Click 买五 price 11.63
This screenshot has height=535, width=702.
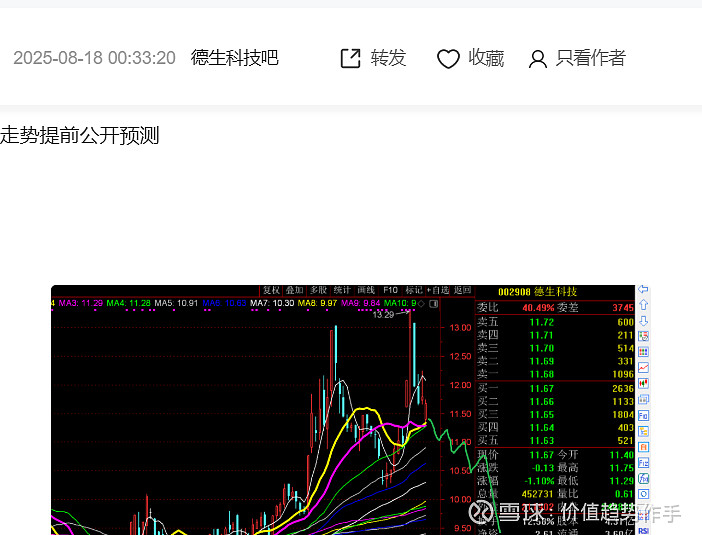point(542,441)
